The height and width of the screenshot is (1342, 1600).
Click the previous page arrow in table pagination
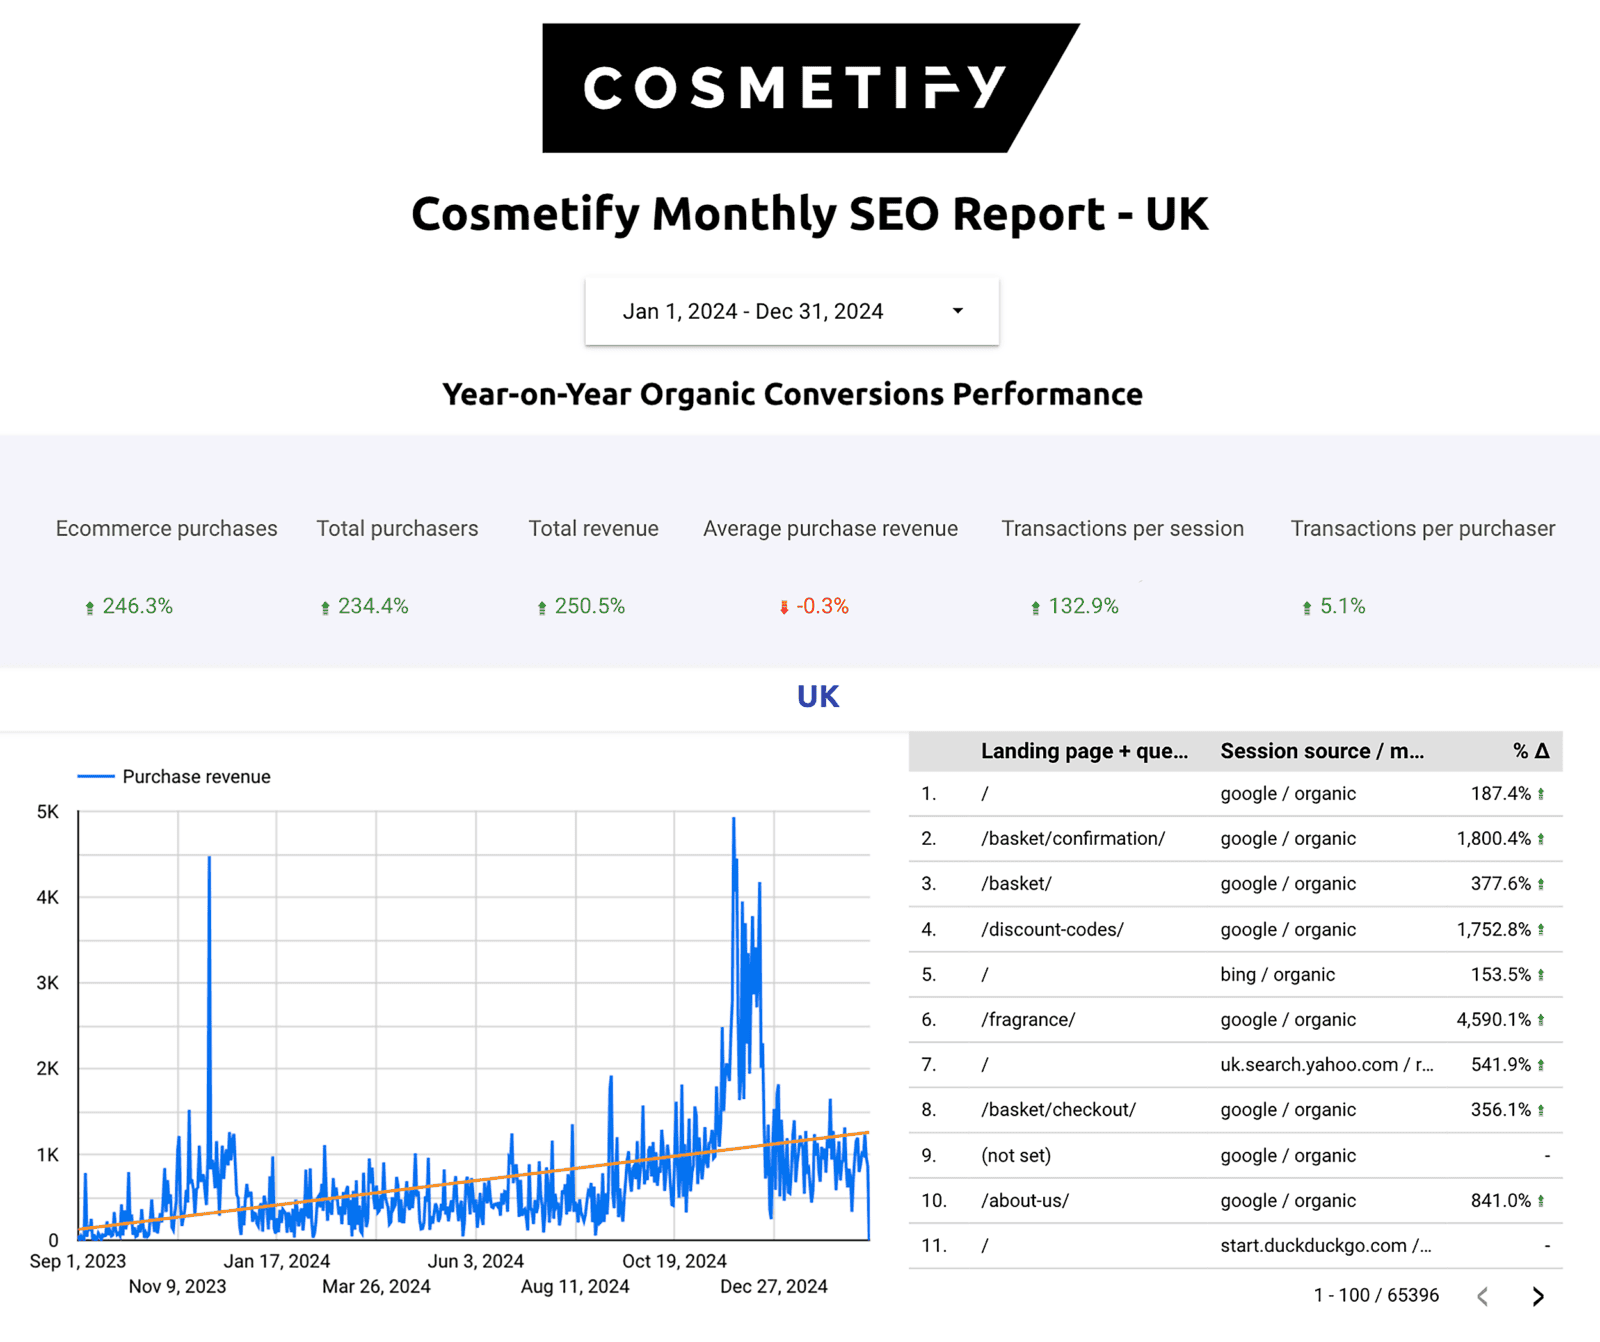pos(1481,1295)
